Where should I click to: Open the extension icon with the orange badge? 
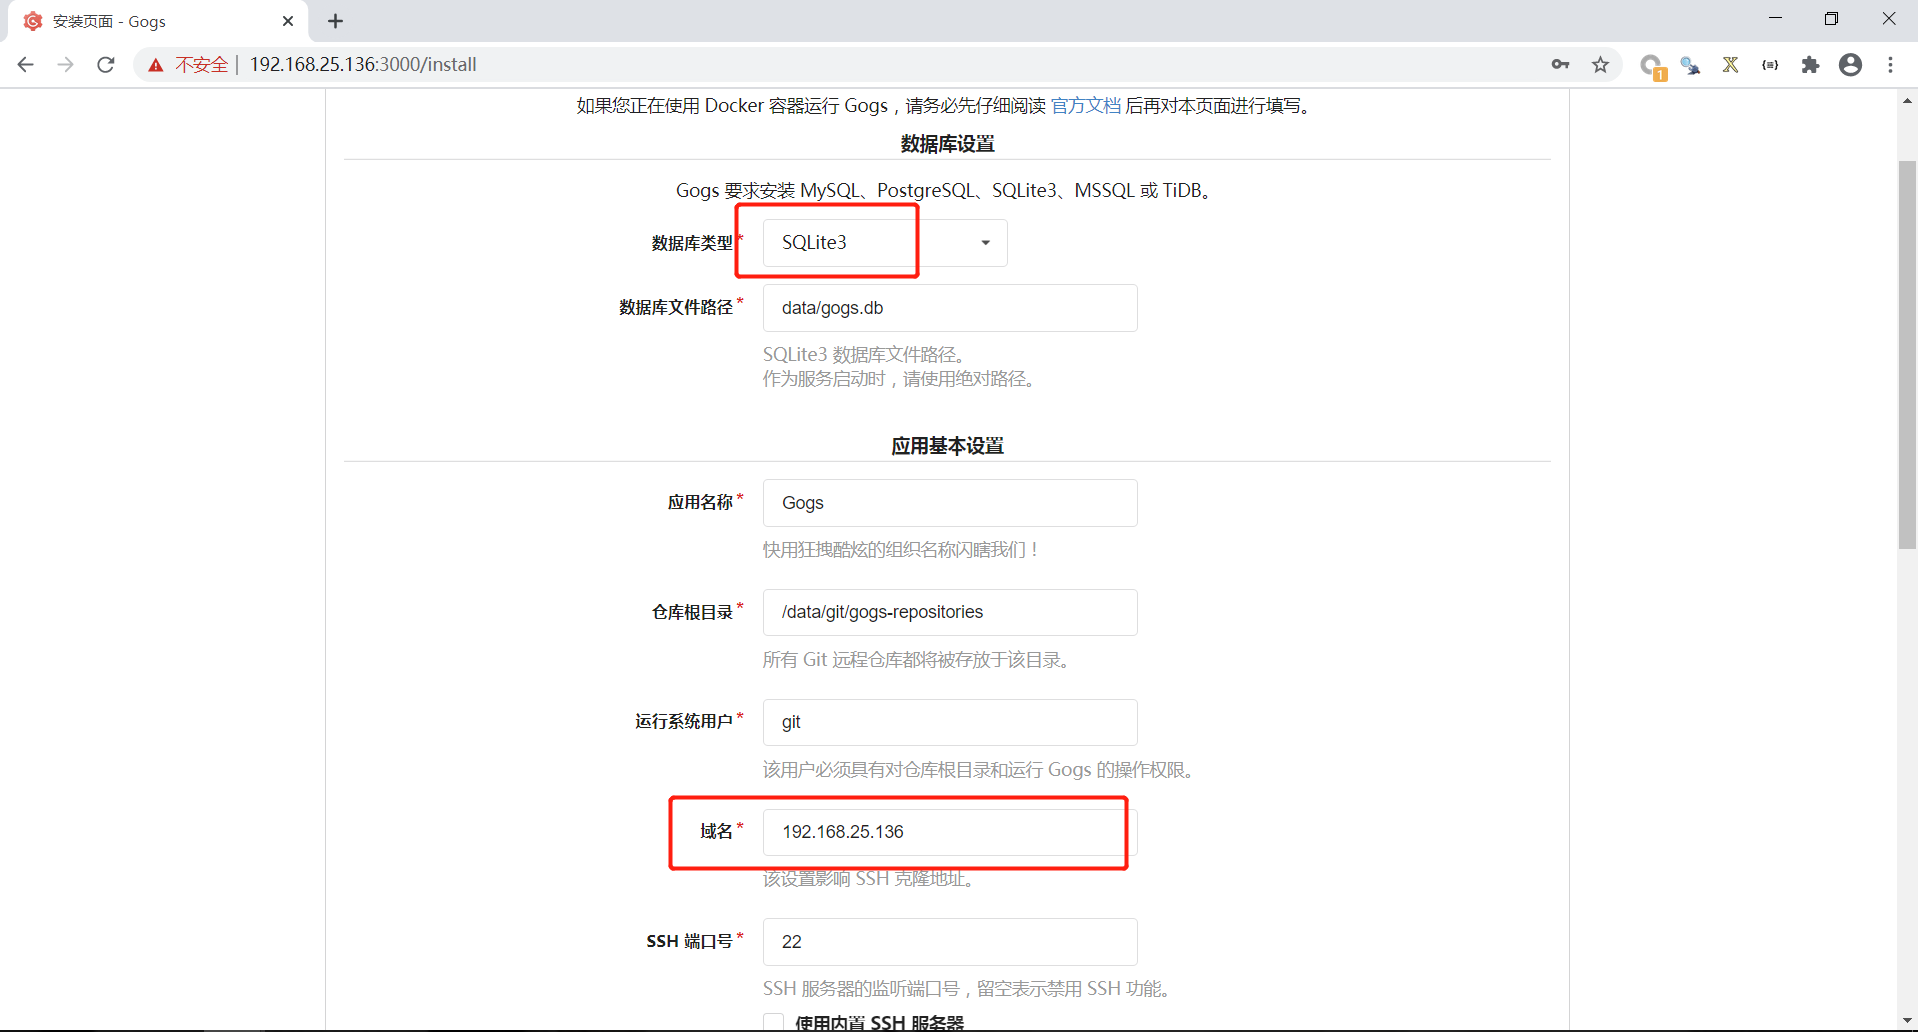click(1652, 66)
